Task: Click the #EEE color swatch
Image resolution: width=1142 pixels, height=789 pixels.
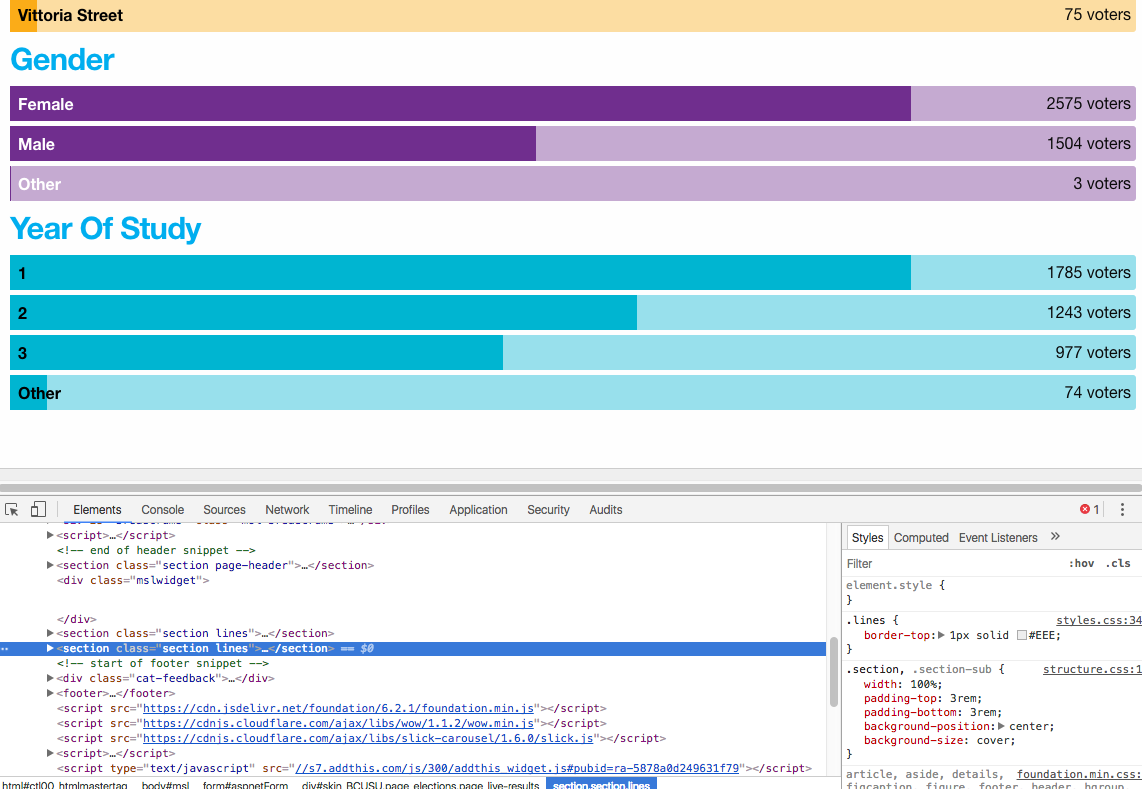Action: (1022, 635)
